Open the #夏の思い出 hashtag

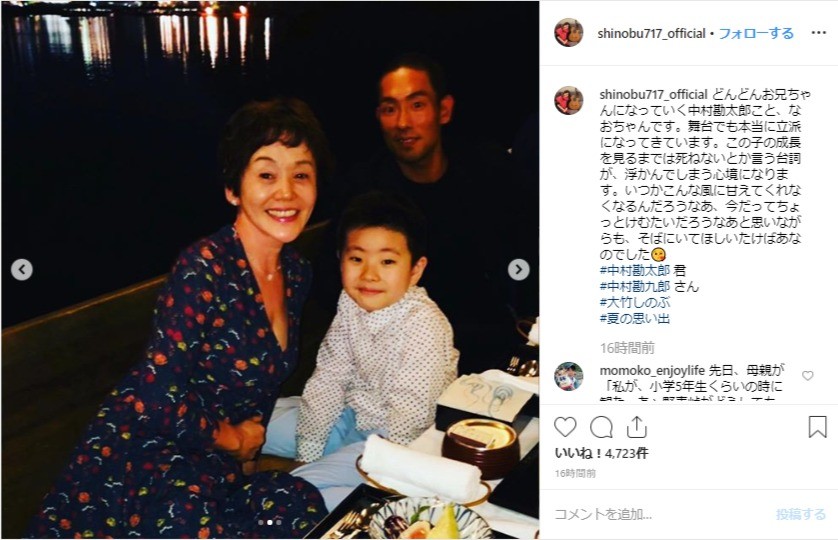635,319
